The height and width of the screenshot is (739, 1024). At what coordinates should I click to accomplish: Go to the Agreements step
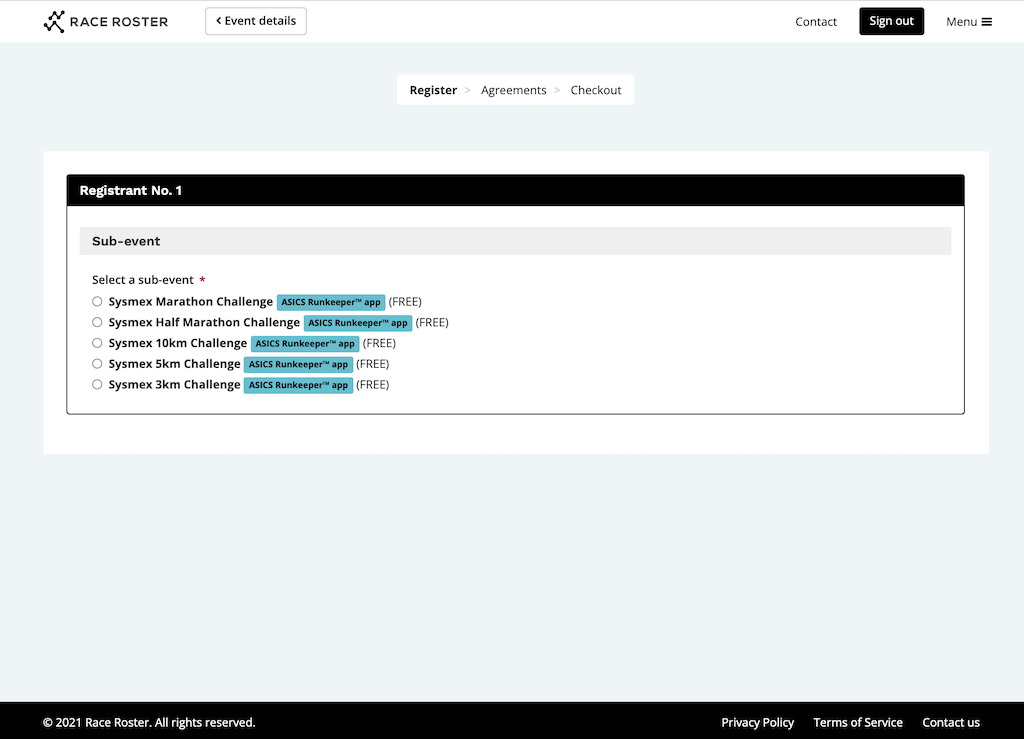click(x=513, y=90)
